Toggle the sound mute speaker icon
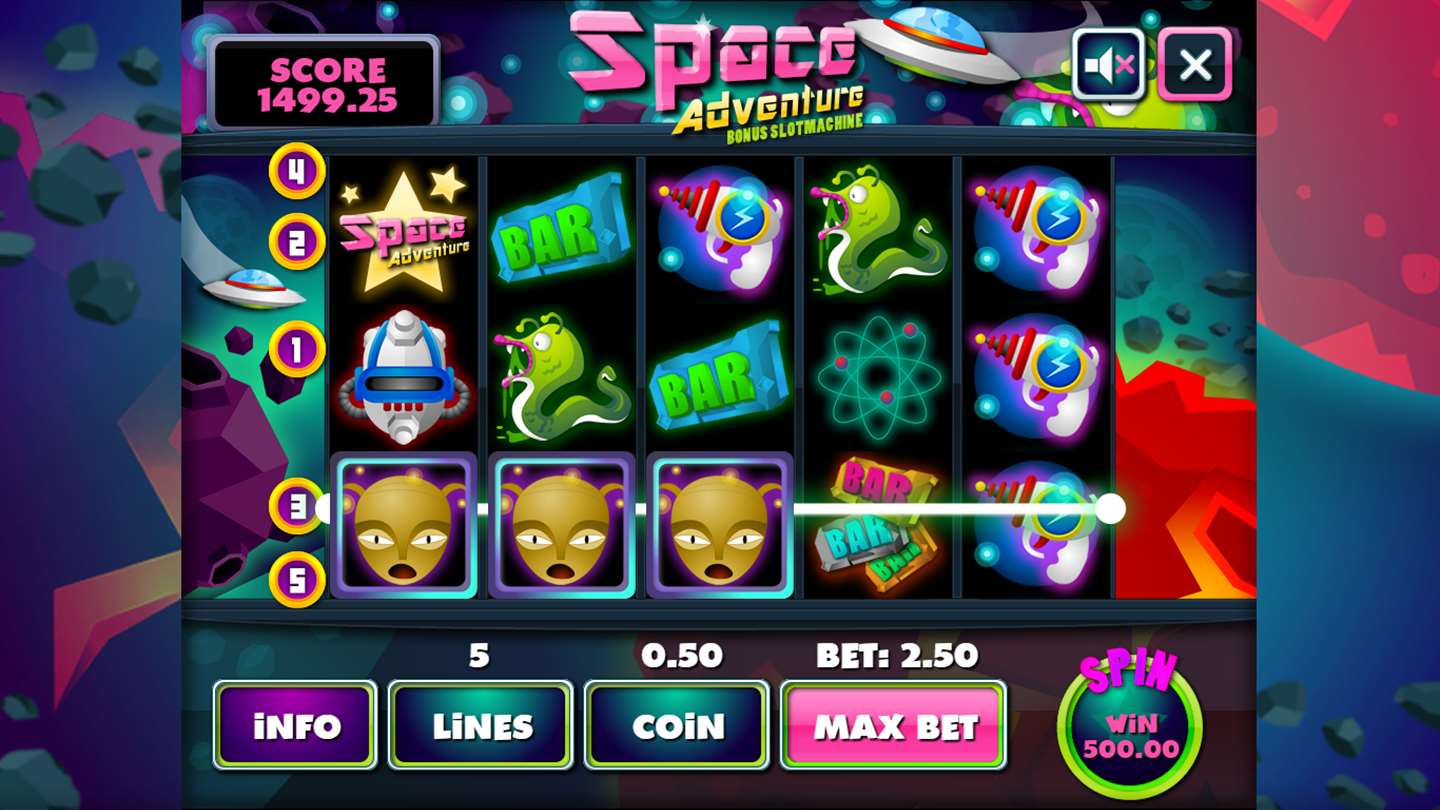This screenshot has width=1440, height=810. (1109, 64)
